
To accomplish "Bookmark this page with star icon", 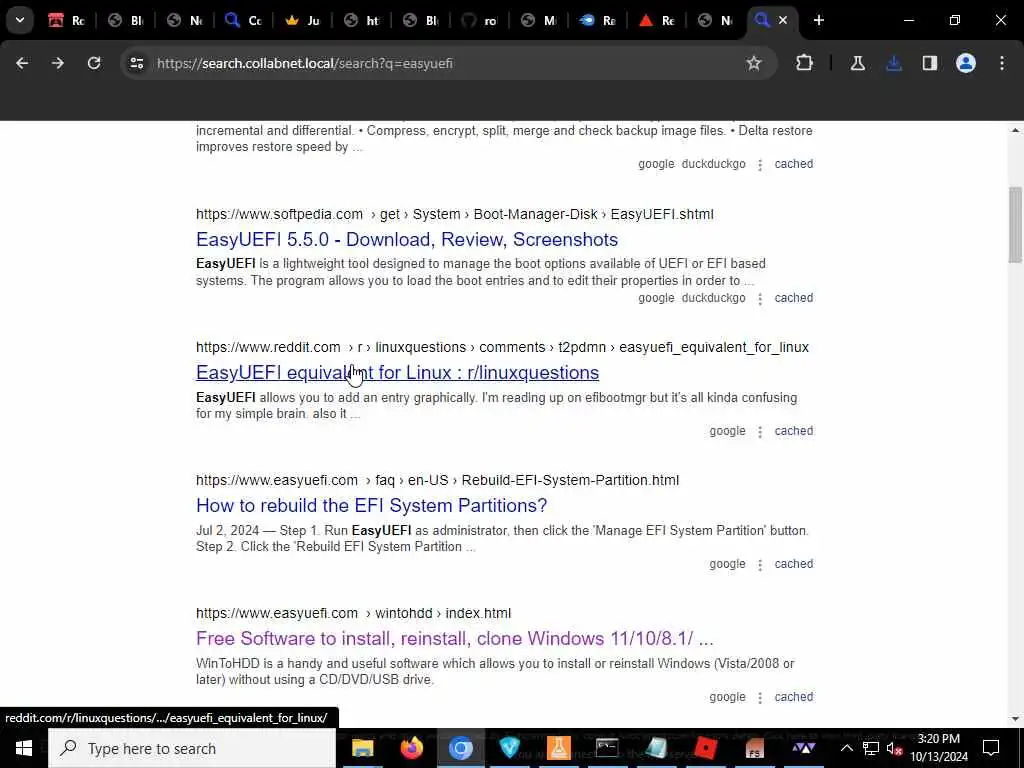I will (x=754, y=63).
